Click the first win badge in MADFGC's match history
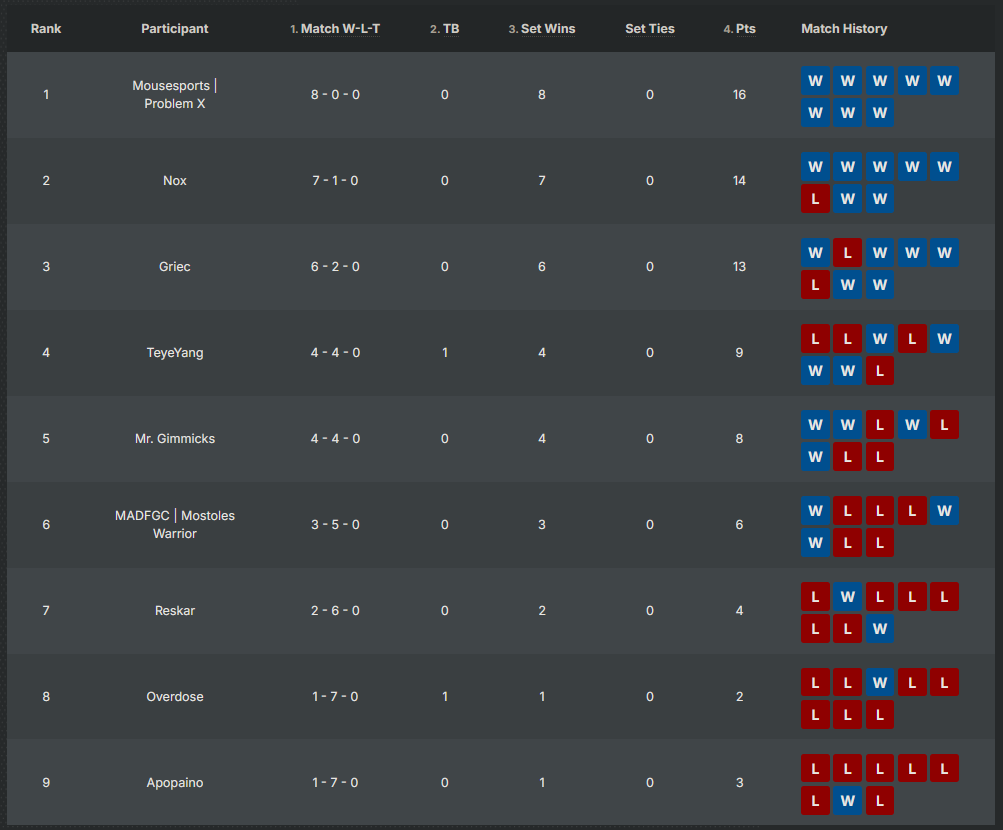Viewport: 1003px width, 830px height. (815, 511)
